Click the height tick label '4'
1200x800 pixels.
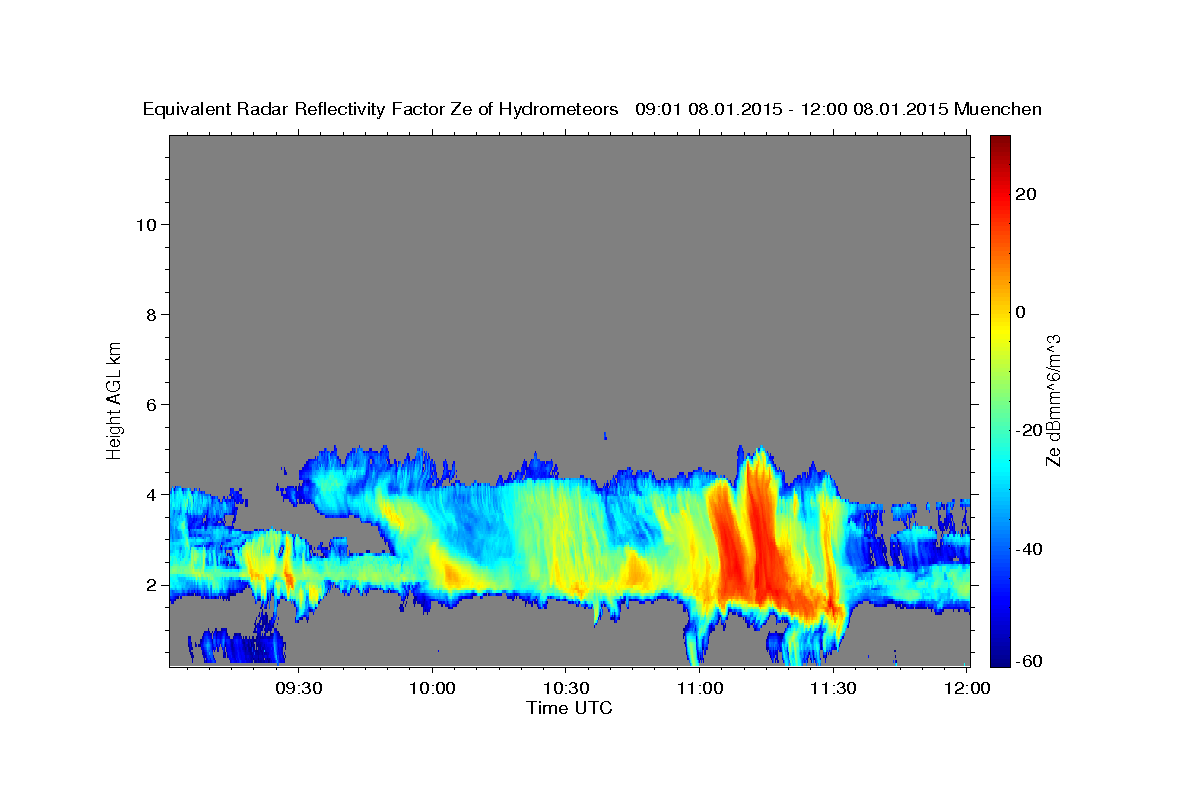pyautogui.click(x=151, y=494)
